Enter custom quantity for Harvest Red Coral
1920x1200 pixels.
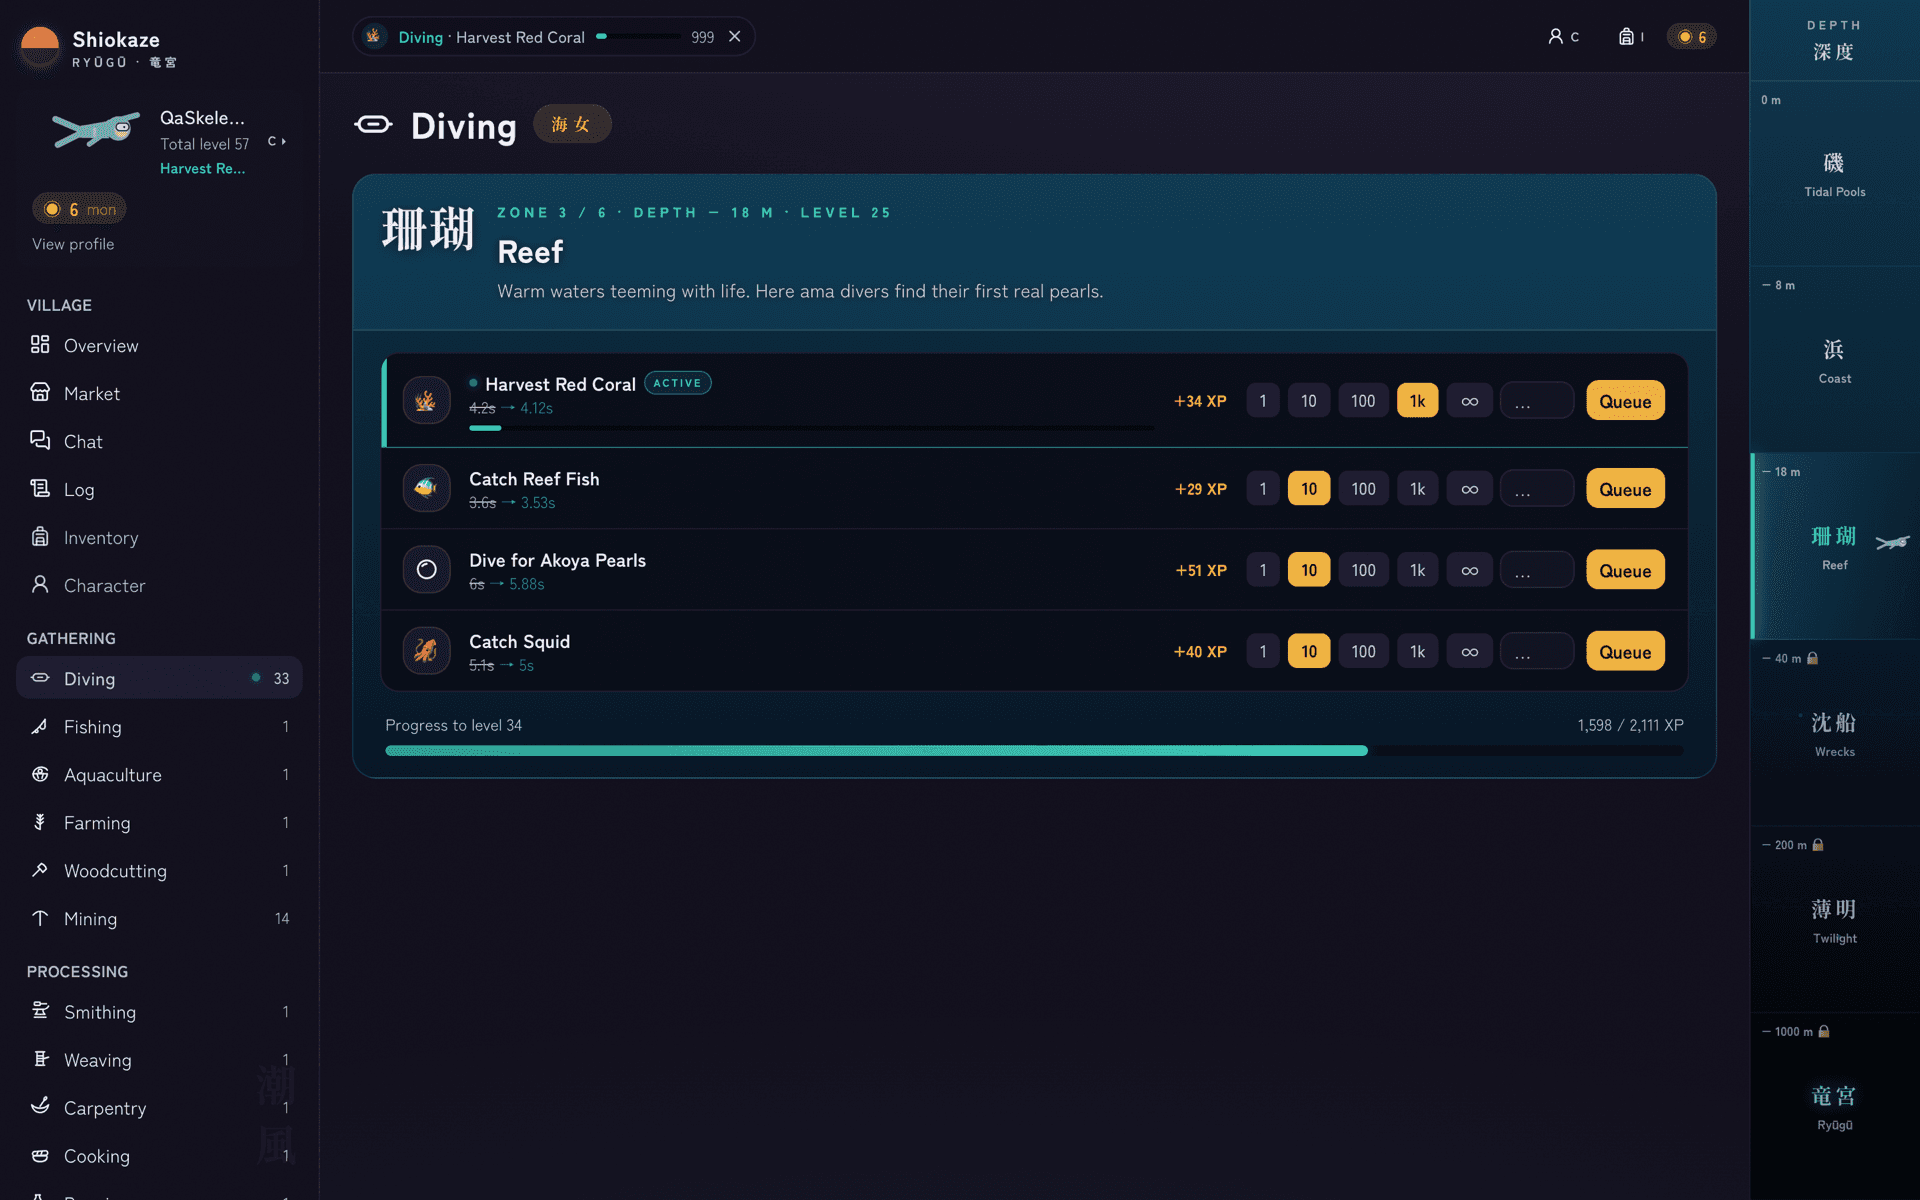pyautogui.click(x=1537, y=401)
